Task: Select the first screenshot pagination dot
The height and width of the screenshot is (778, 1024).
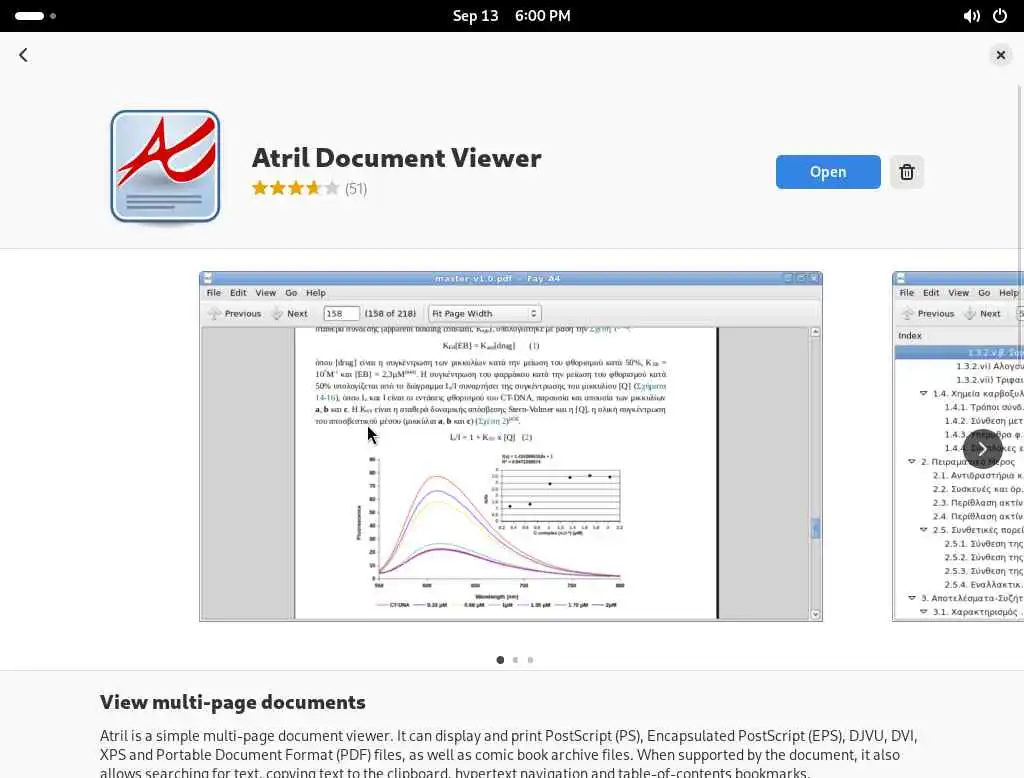Action: tap(500, 660)
